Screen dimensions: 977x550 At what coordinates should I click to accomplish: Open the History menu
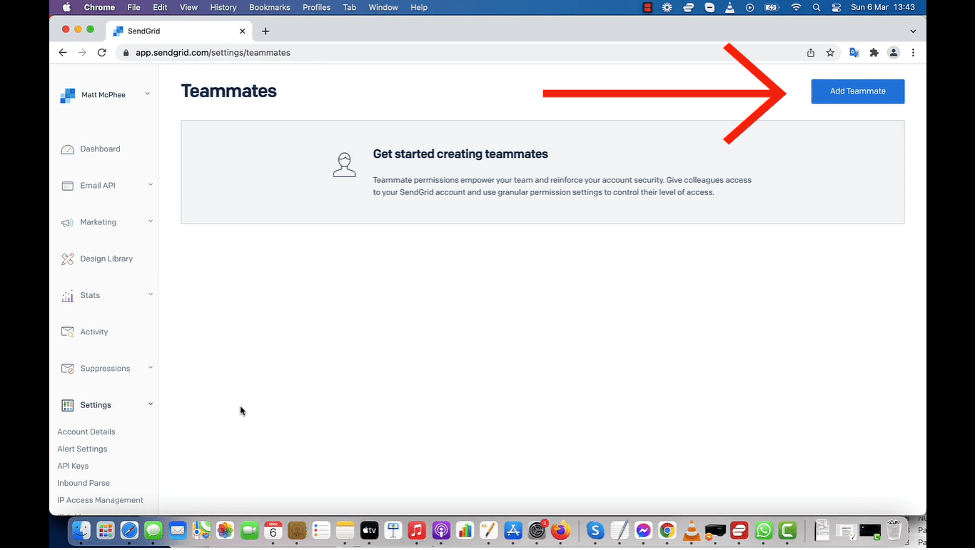224,7
